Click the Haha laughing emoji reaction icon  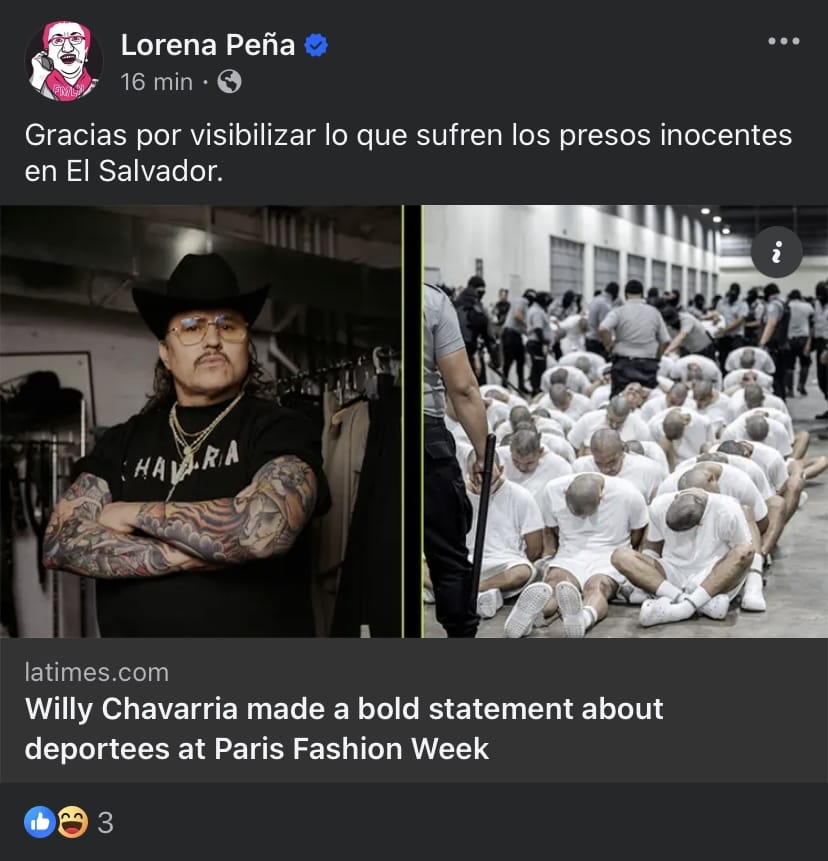[72, 822]
